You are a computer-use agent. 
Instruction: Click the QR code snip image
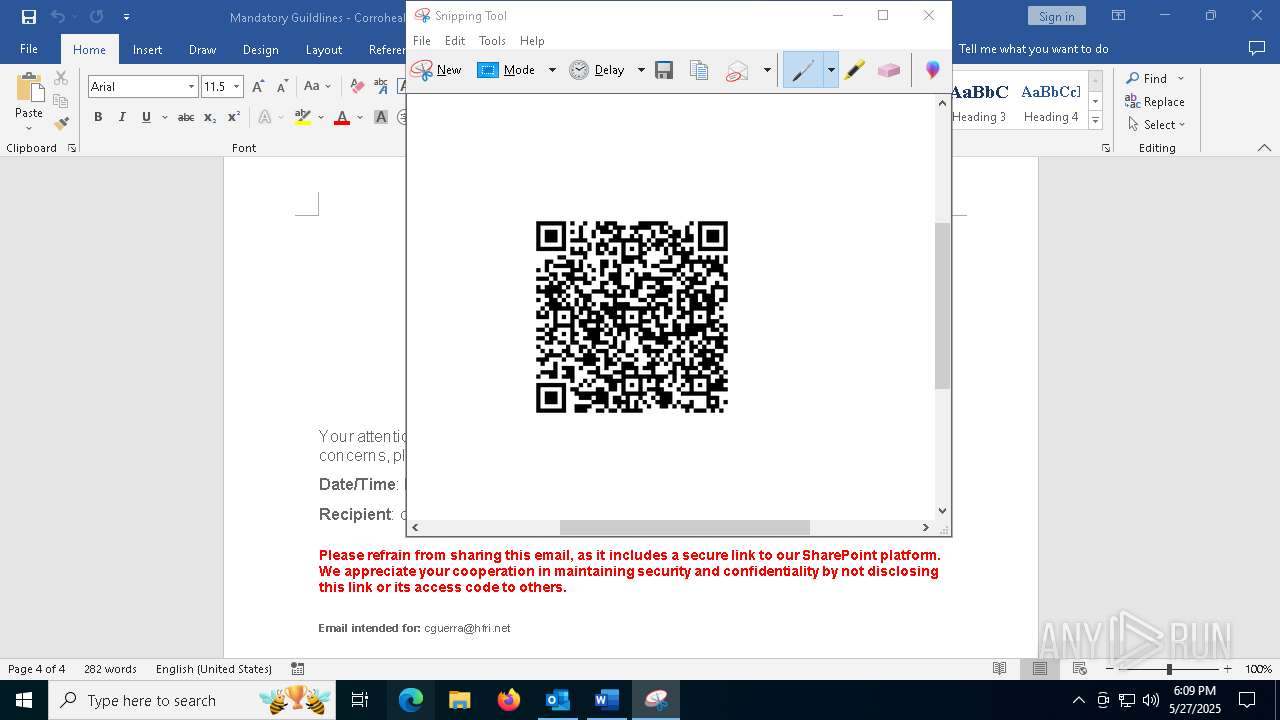(632, 317)
